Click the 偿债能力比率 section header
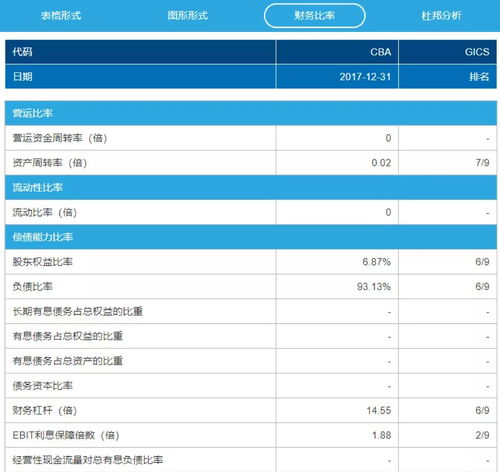 click(251, 237)
